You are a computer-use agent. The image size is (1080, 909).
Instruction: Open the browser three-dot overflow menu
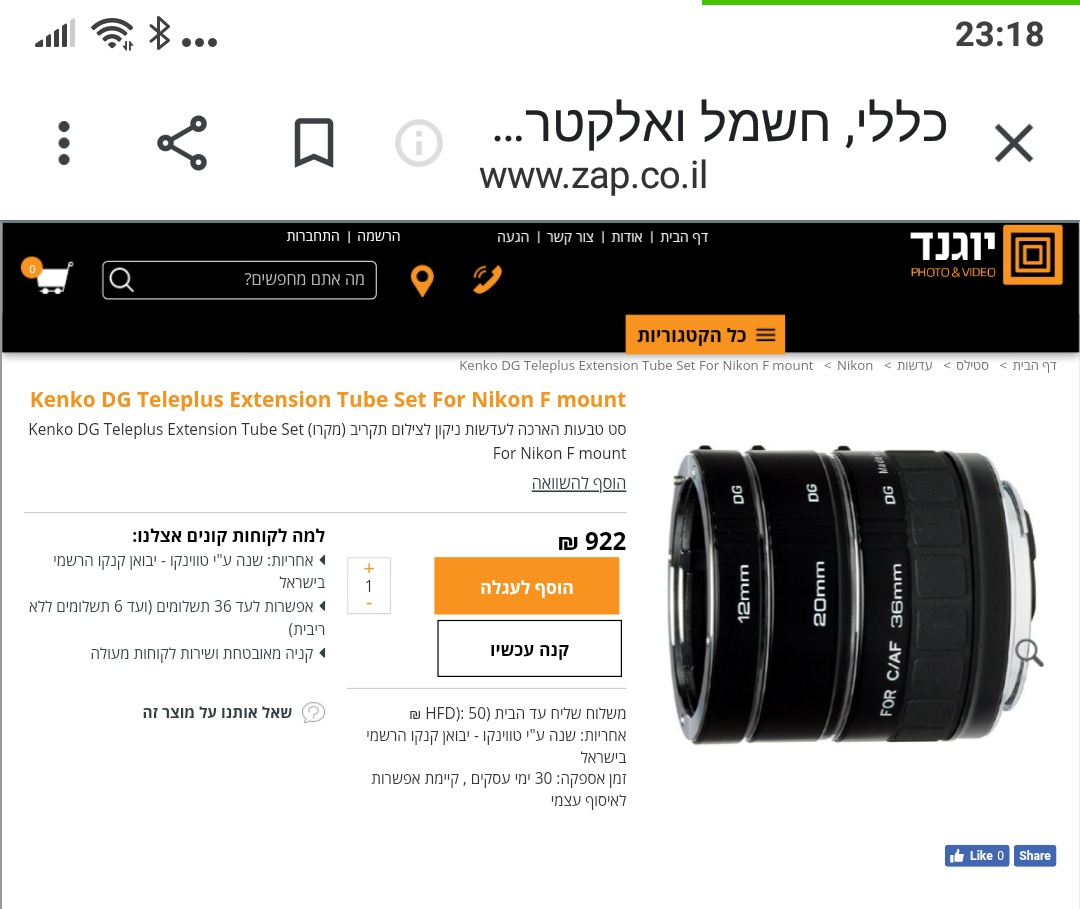(x=64, y=143)
